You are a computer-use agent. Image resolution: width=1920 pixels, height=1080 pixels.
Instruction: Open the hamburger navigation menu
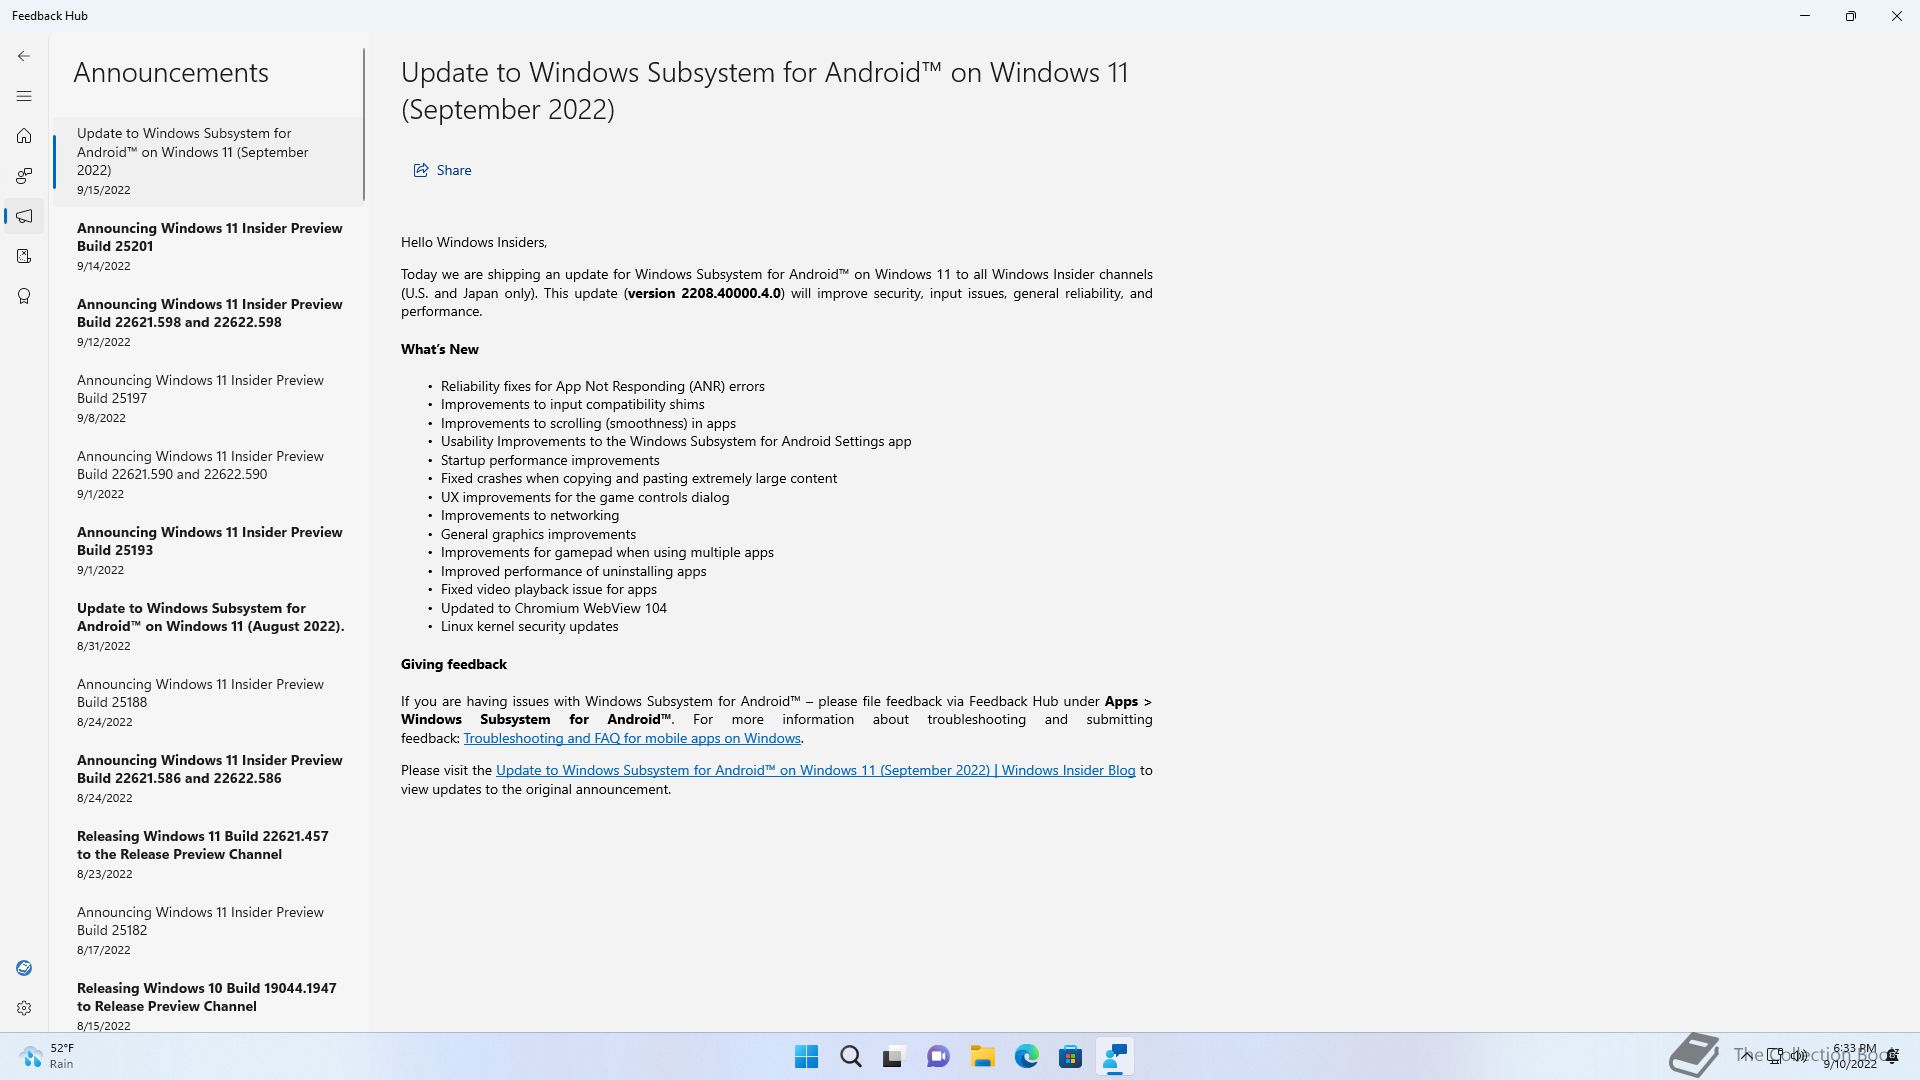coord(24,96)
